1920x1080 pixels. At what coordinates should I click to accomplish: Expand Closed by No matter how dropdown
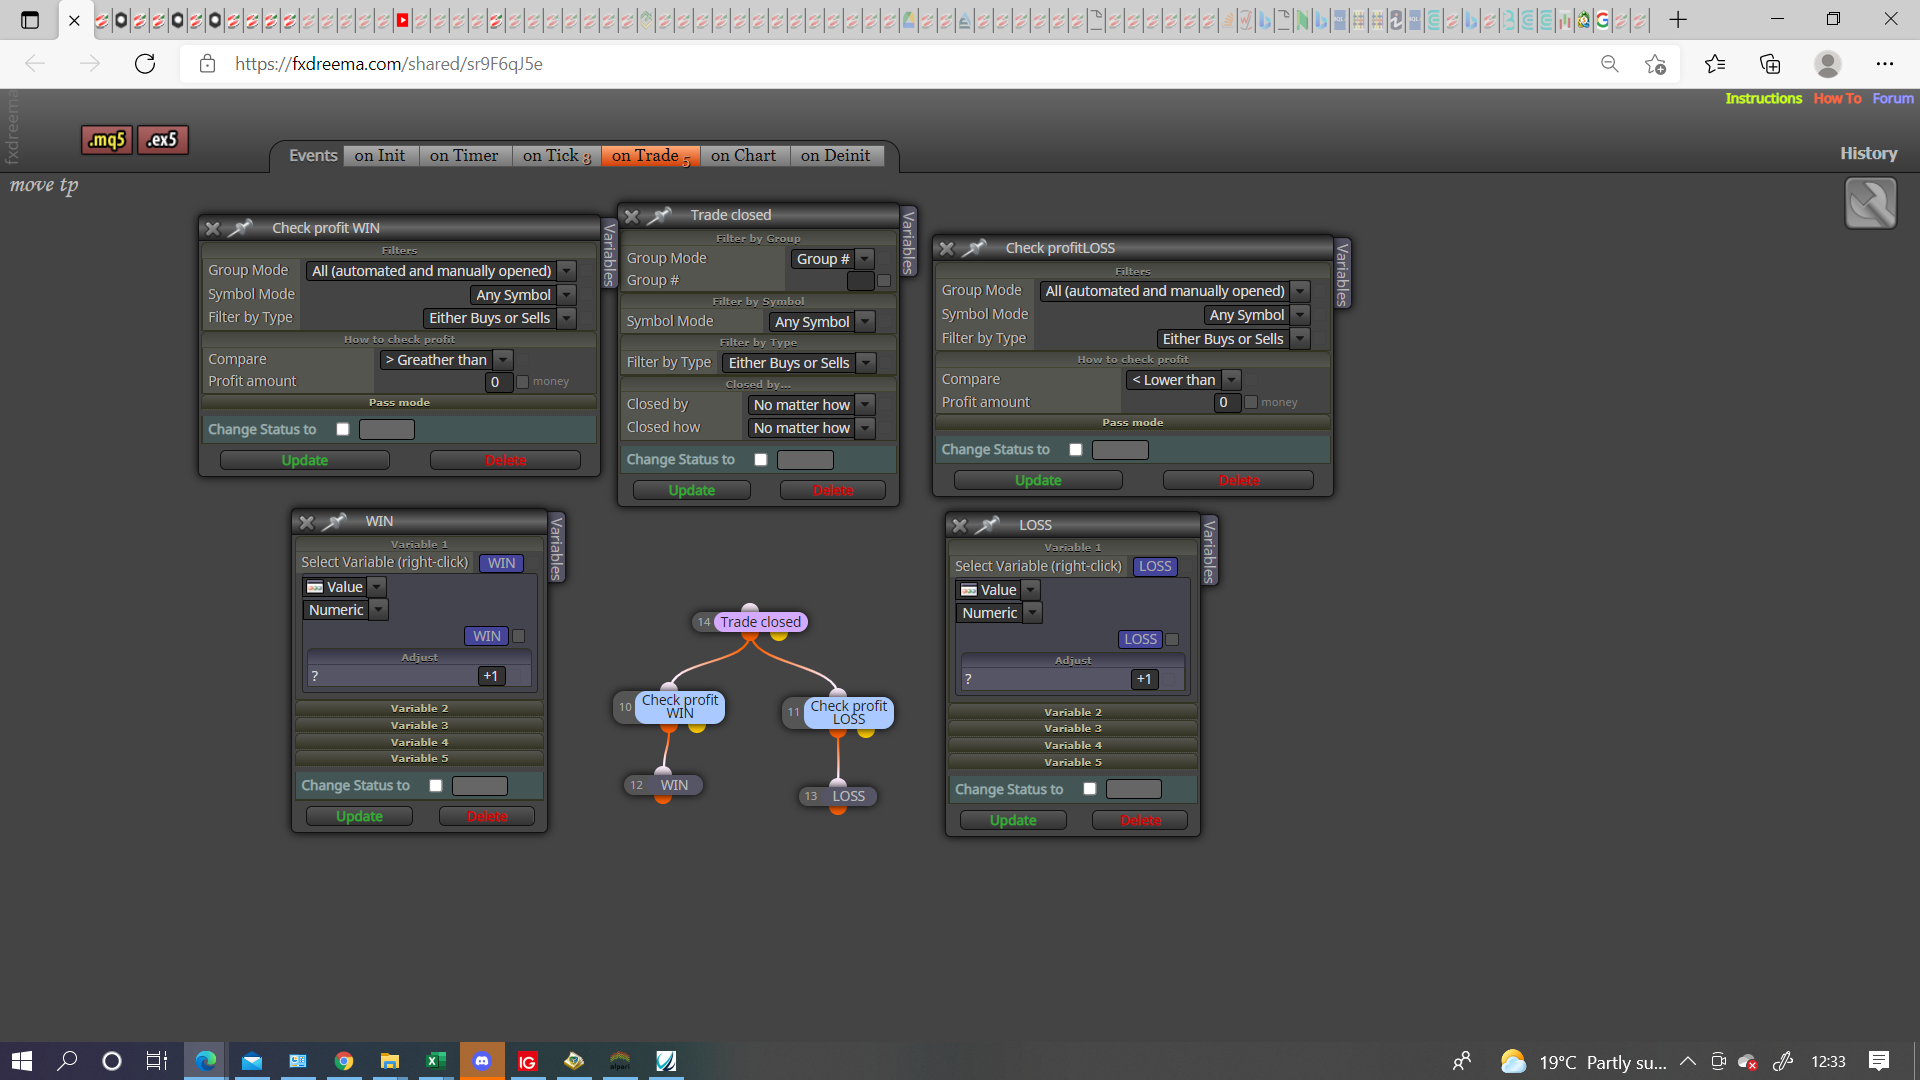pos(811,405)
